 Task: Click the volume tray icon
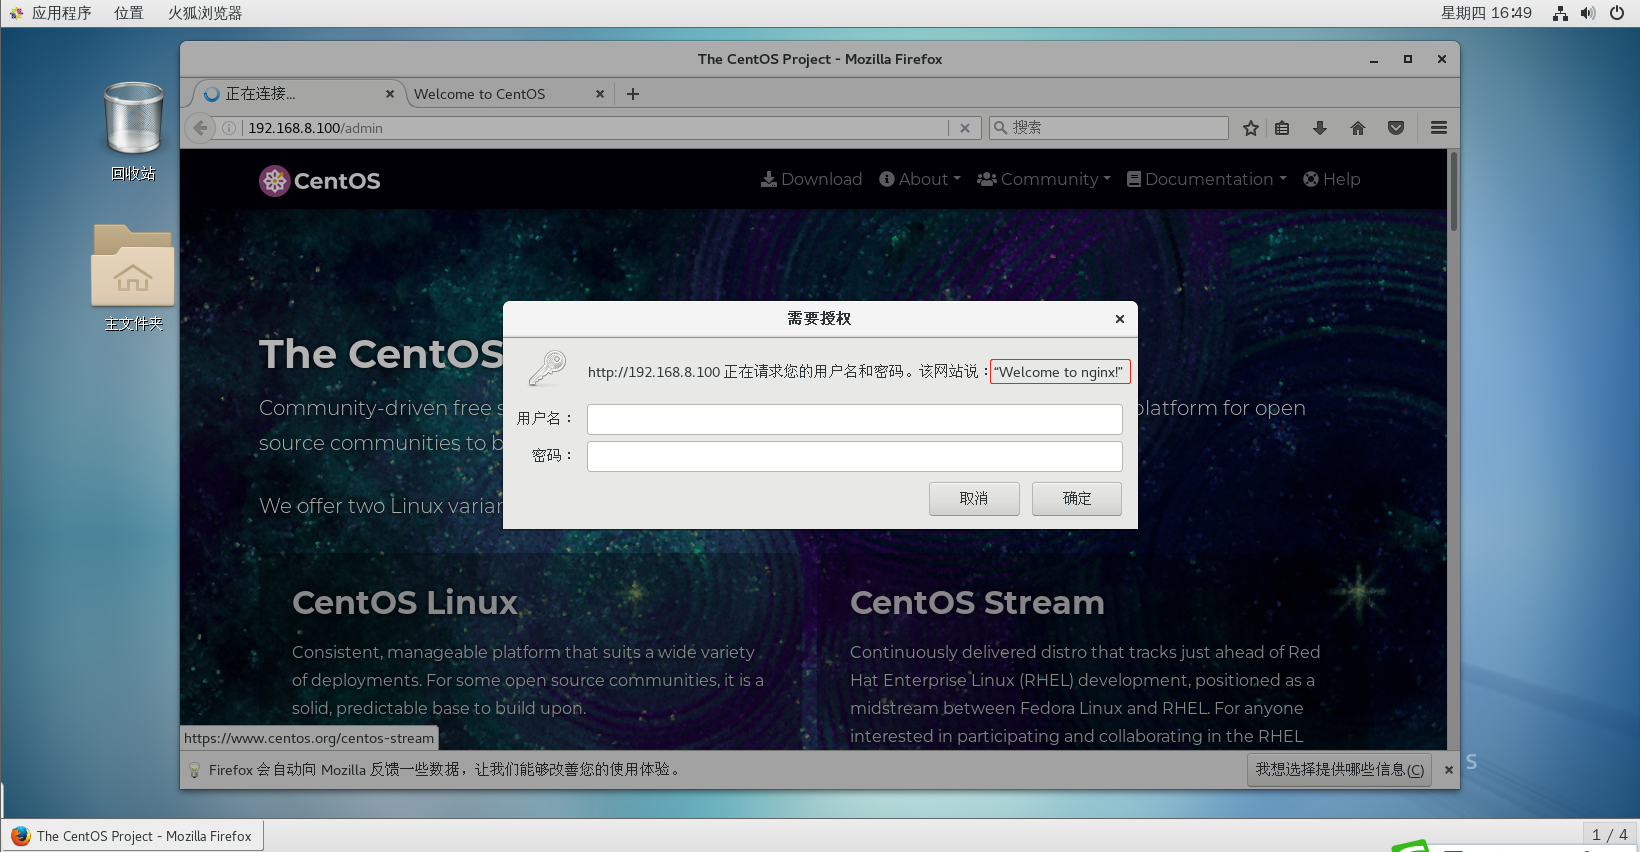[1588, 13]
